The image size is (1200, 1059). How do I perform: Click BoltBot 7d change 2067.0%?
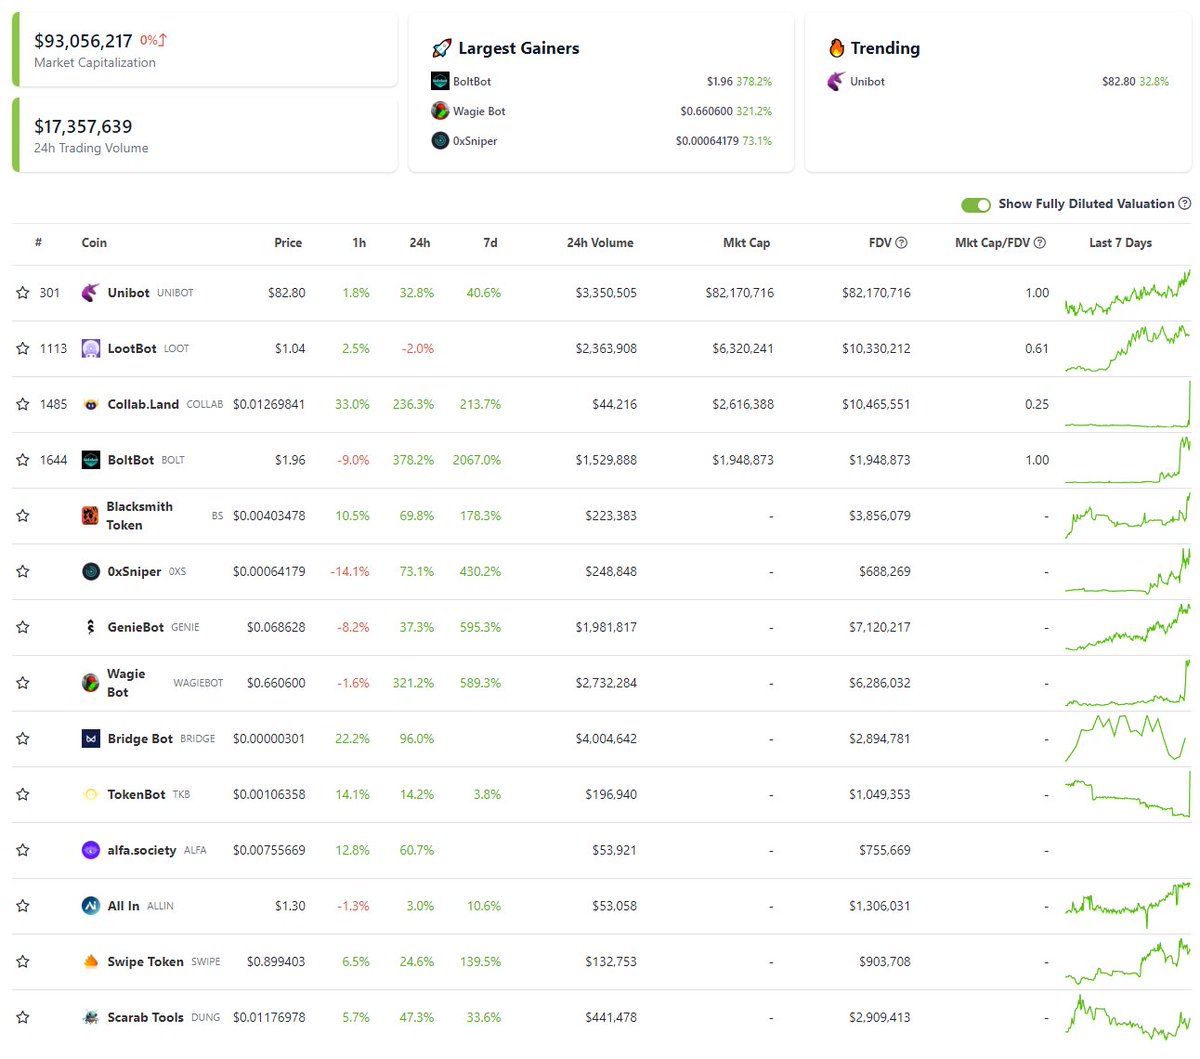(x=477, y=460)
